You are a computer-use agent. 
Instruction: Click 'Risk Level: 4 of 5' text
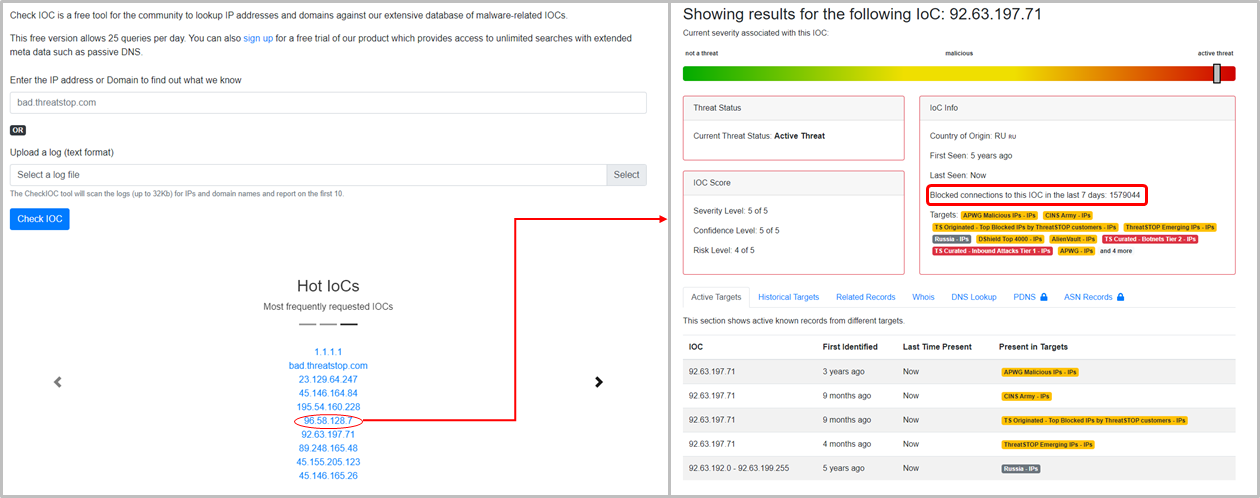click(x=724, y=250)
